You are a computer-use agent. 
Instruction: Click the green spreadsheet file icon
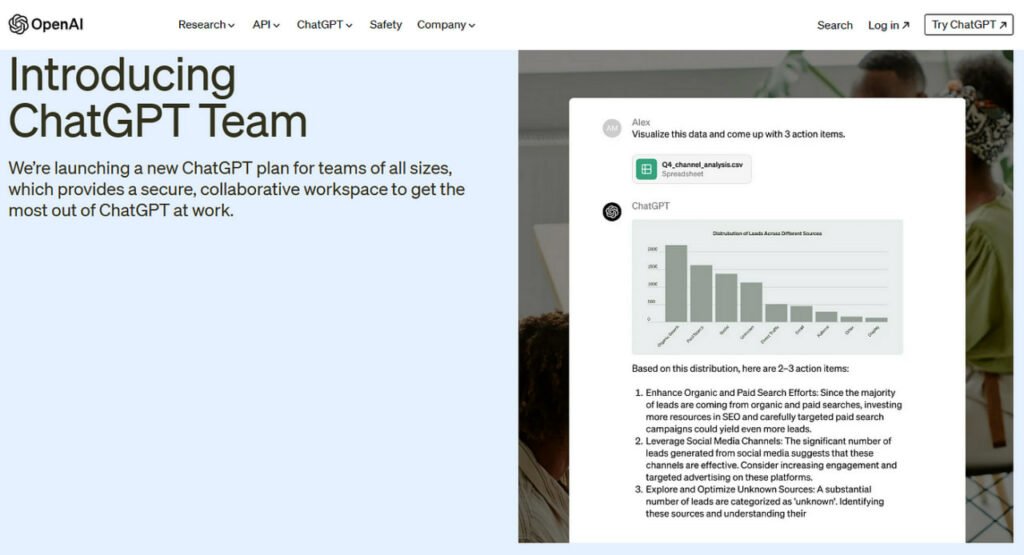click(646, 169)
